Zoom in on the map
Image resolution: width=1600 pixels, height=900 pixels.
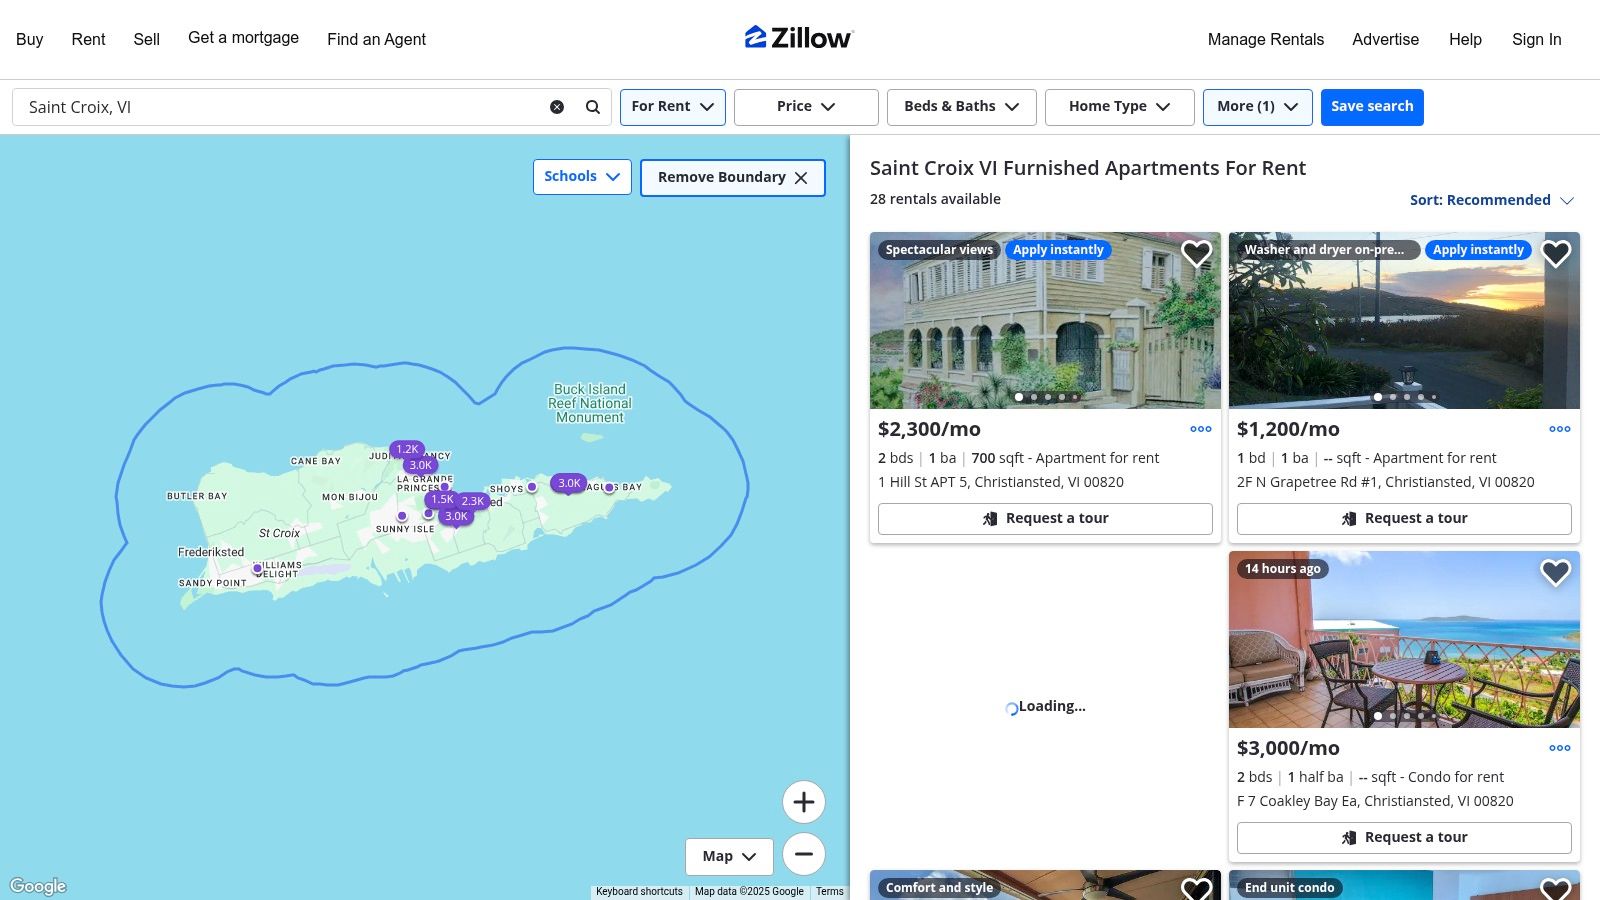click(x=804, y=802)
